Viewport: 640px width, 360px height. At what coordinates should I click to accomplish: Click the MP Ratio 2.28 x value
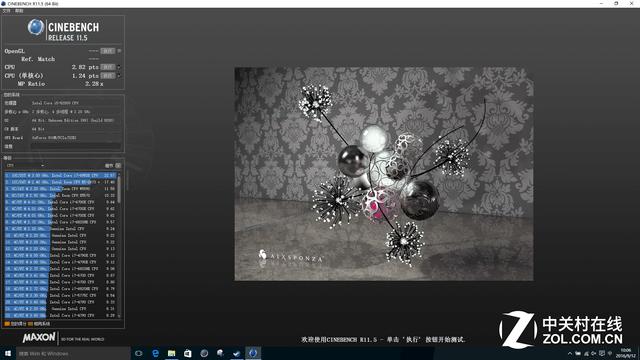pos(94,84)
